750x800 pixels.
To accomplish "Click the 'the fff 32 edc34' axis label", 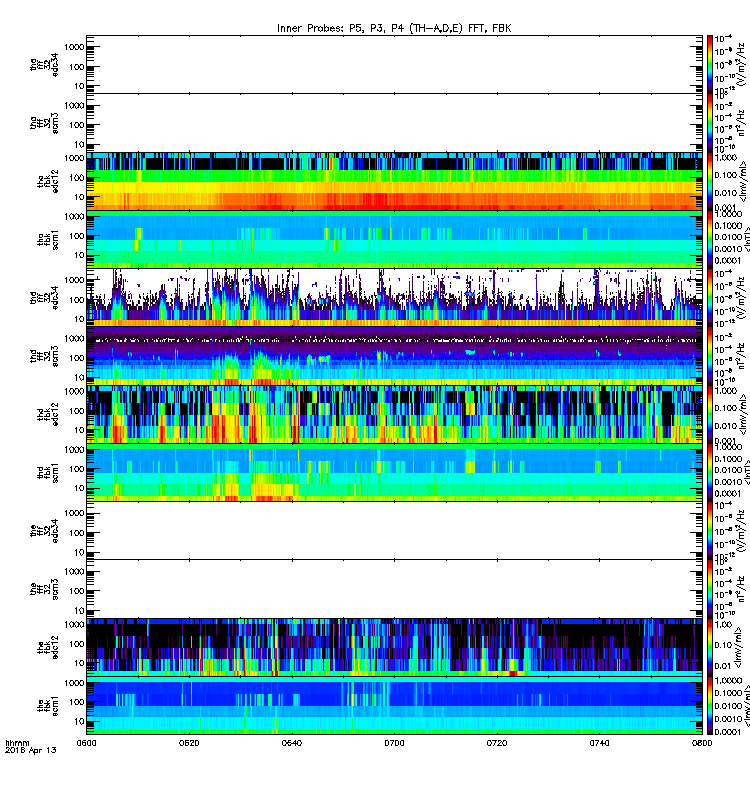I will [44, 531].
